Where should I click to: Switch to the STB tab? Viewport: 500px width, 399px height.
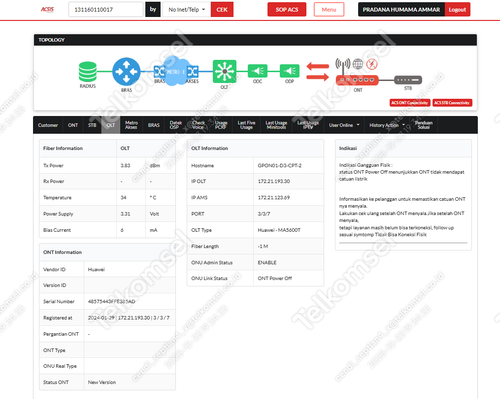pyautogui.click(x=92, y=125)
